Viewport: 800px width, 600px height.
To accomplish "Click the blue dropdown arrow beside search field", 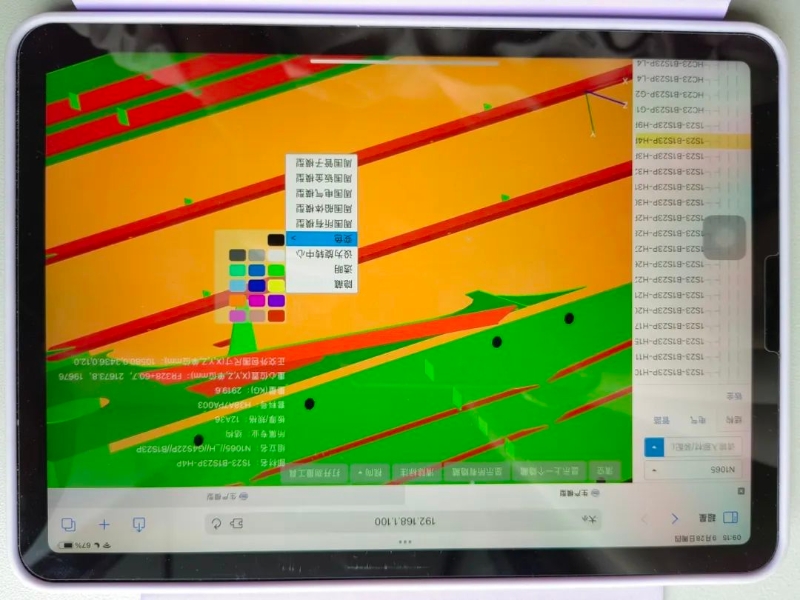I will (x=654, y=447).
